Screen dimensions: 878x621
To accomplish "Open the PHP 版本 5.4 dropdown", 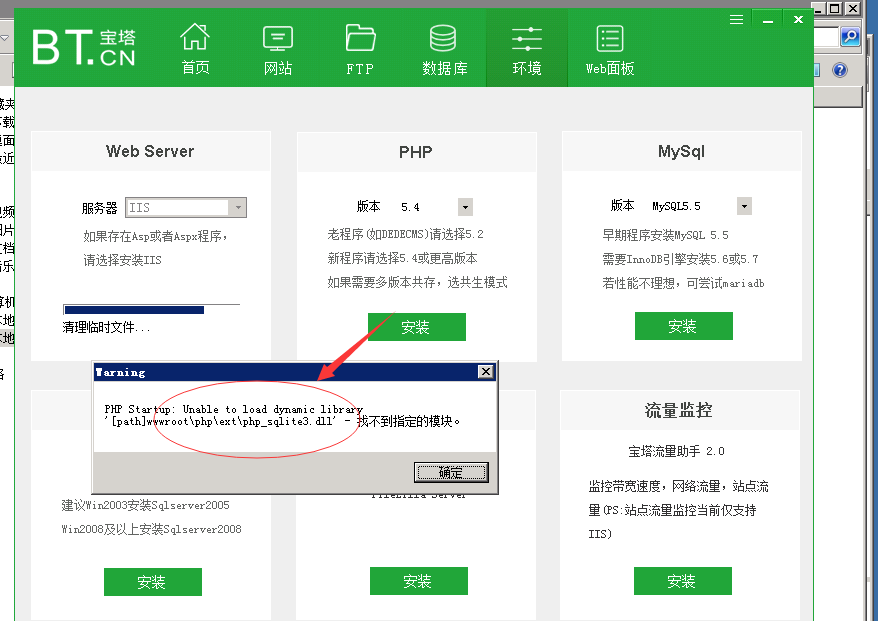I will [x=465, y=207].
